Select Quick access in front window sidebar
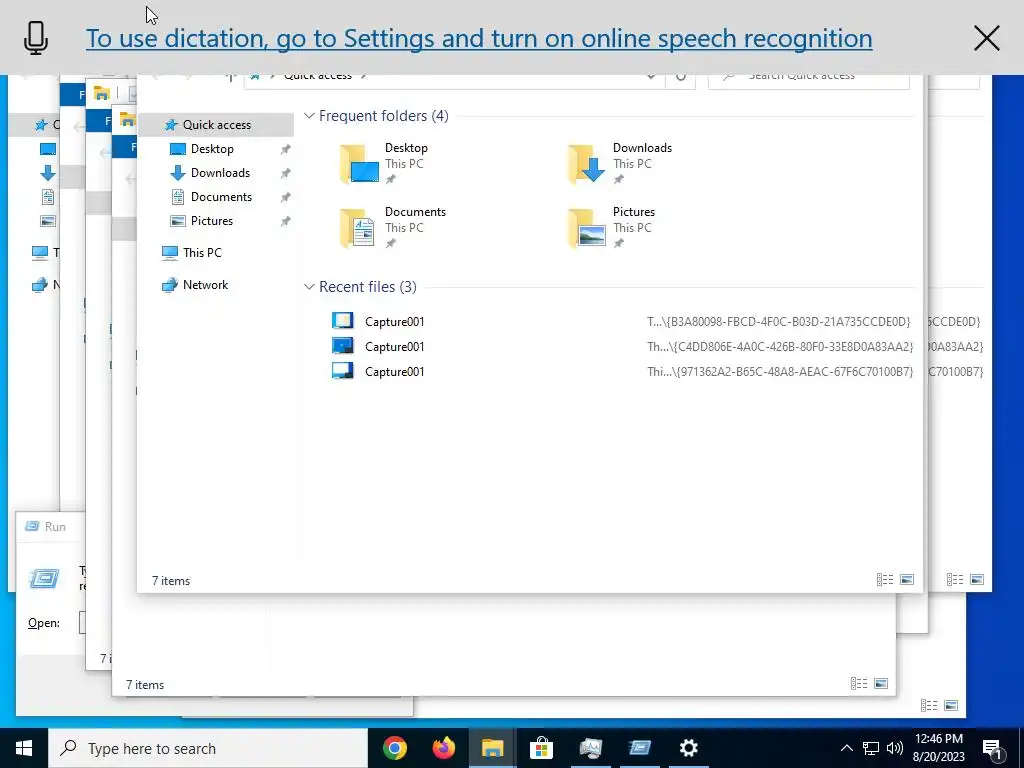 click(216, 125)
